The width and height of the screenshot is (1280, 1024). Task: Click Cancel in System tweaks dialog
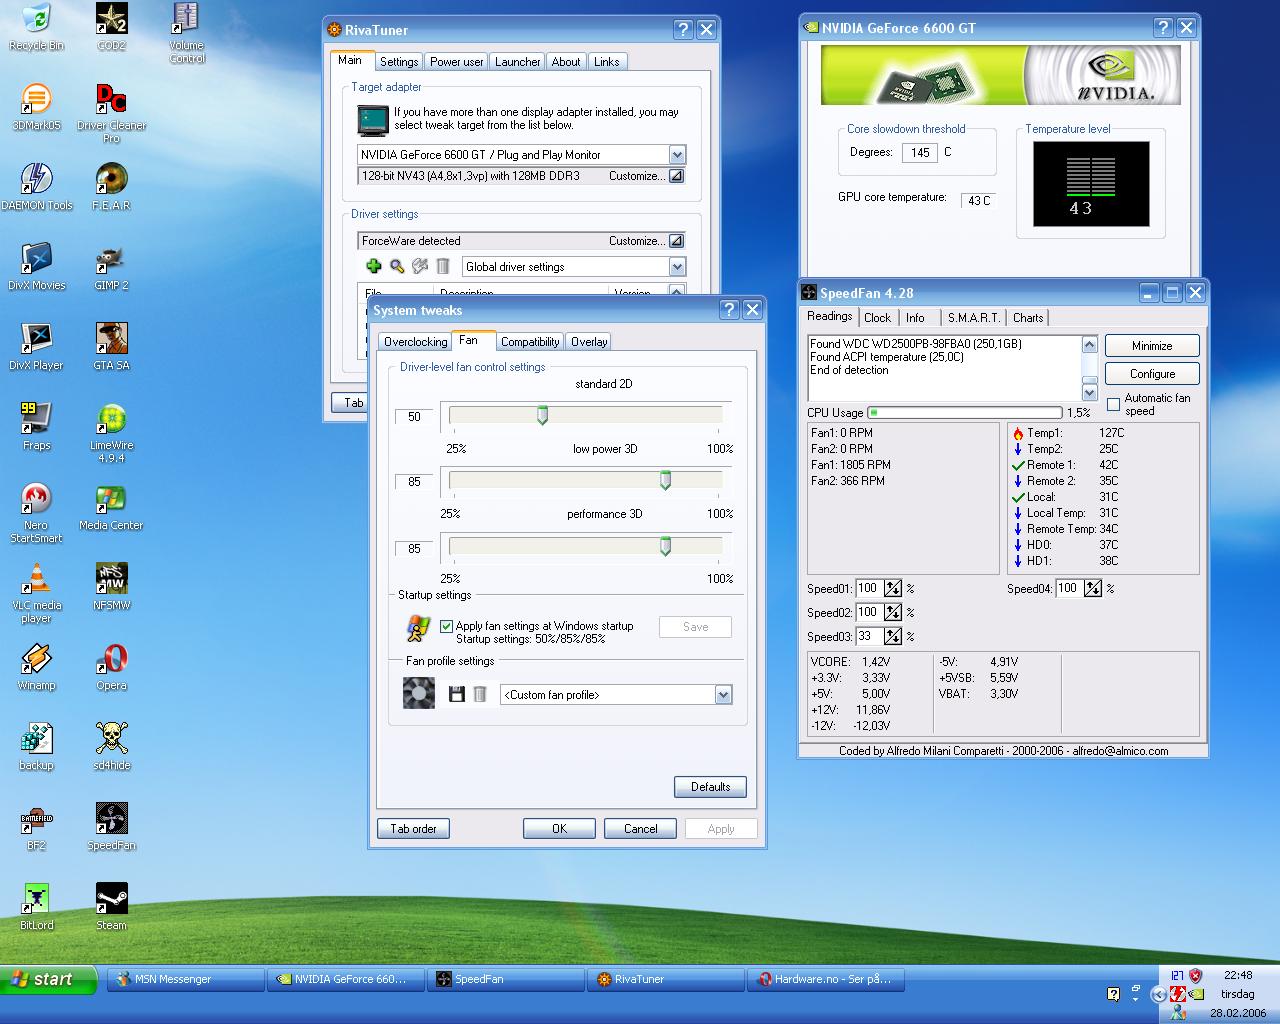[641, 829]
